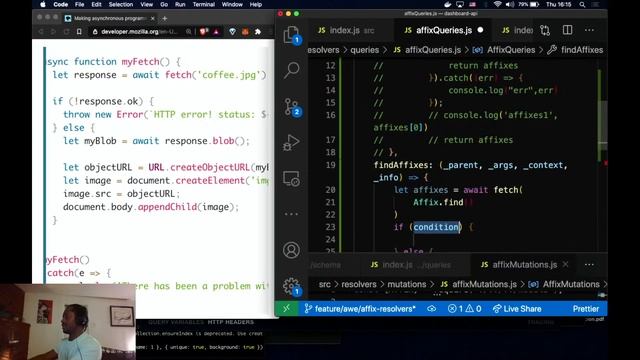Open Spotlight search in the menu bar
640x360 pixels.
(582, 4)
